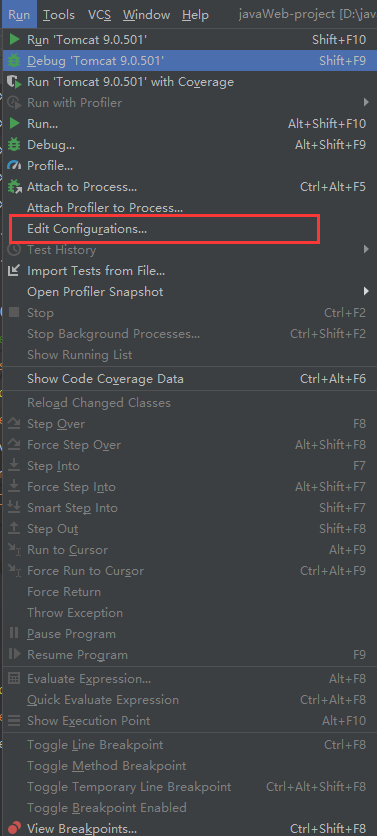Click the Evaluate Expression calculator icon
Screen dimensions: 377x836
click(14, 679)
